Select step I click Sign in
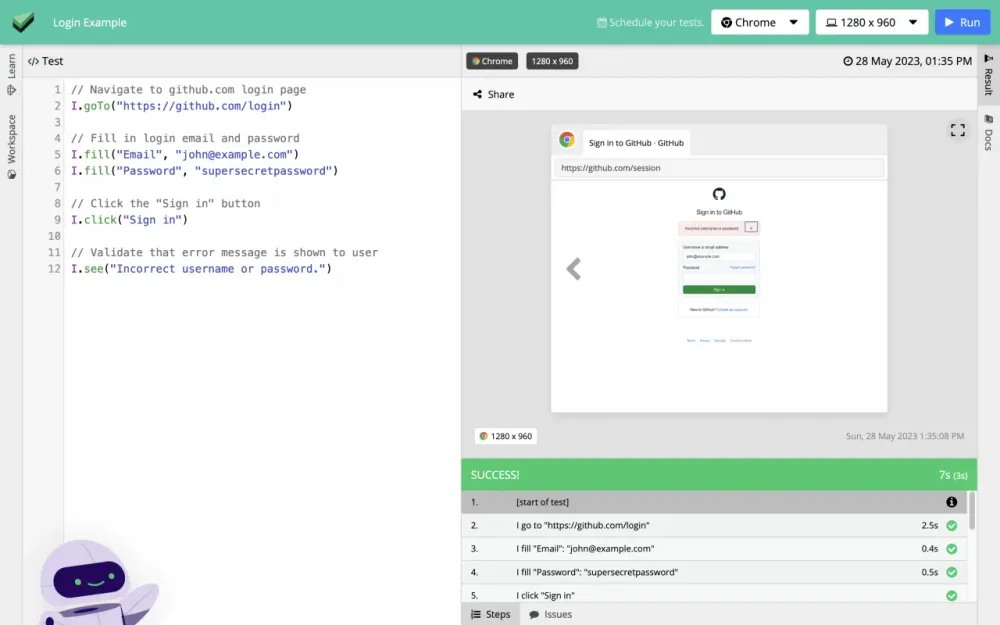This screenshot has width=1000, height=625. pyautogui.click(x=714, y=595)
